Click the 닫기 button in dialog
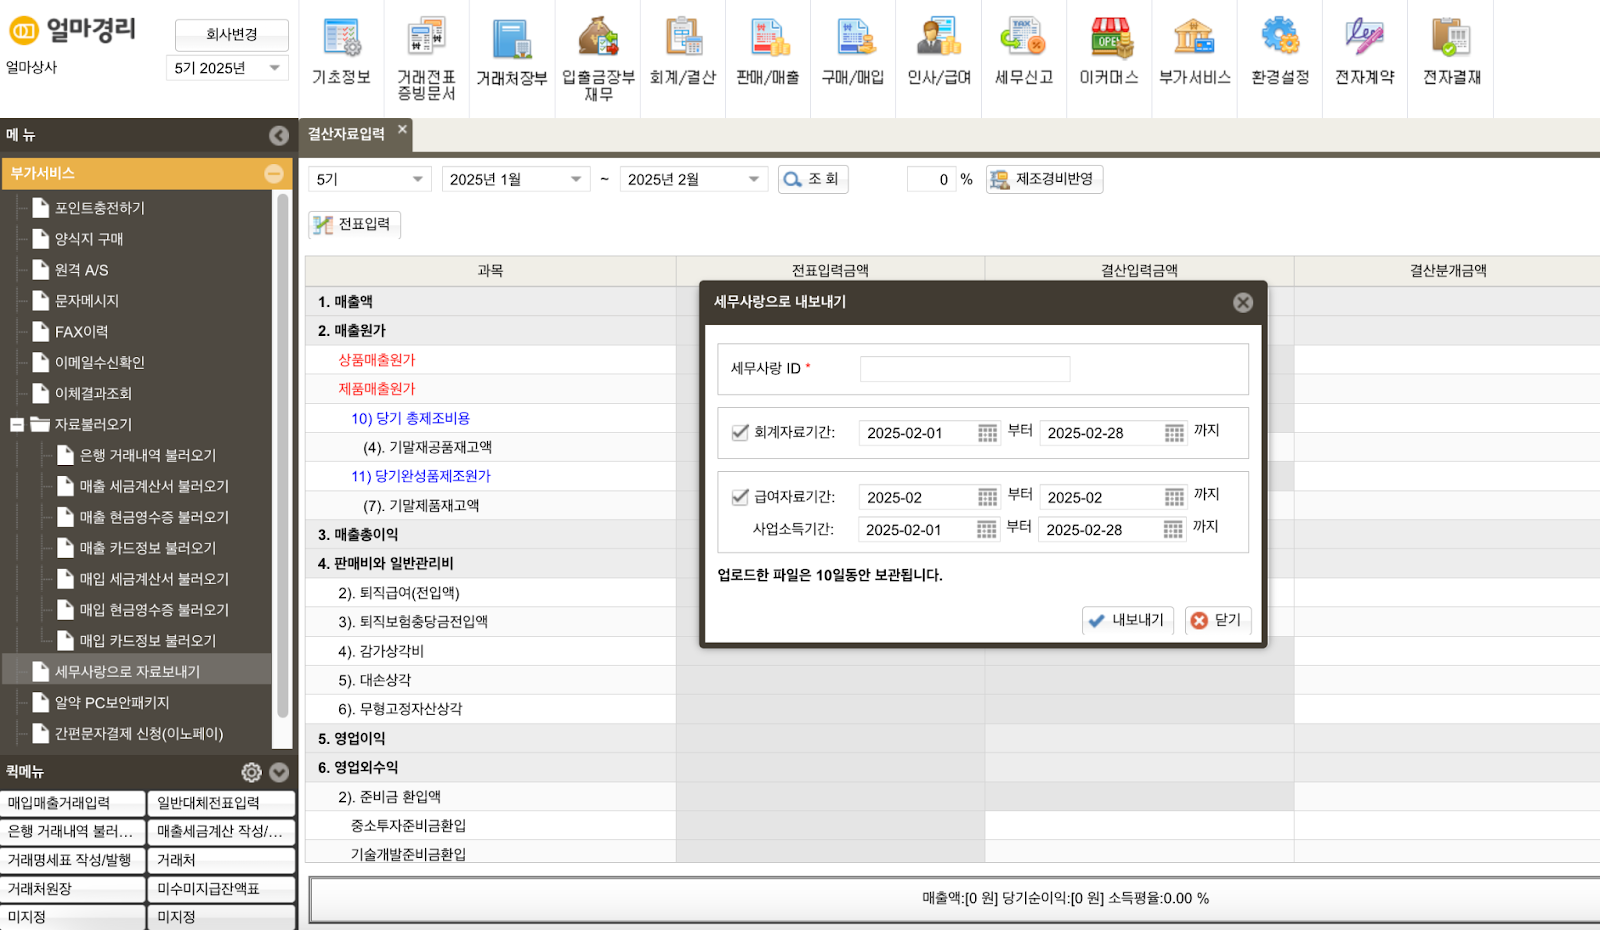 [x=1217, y=620]
